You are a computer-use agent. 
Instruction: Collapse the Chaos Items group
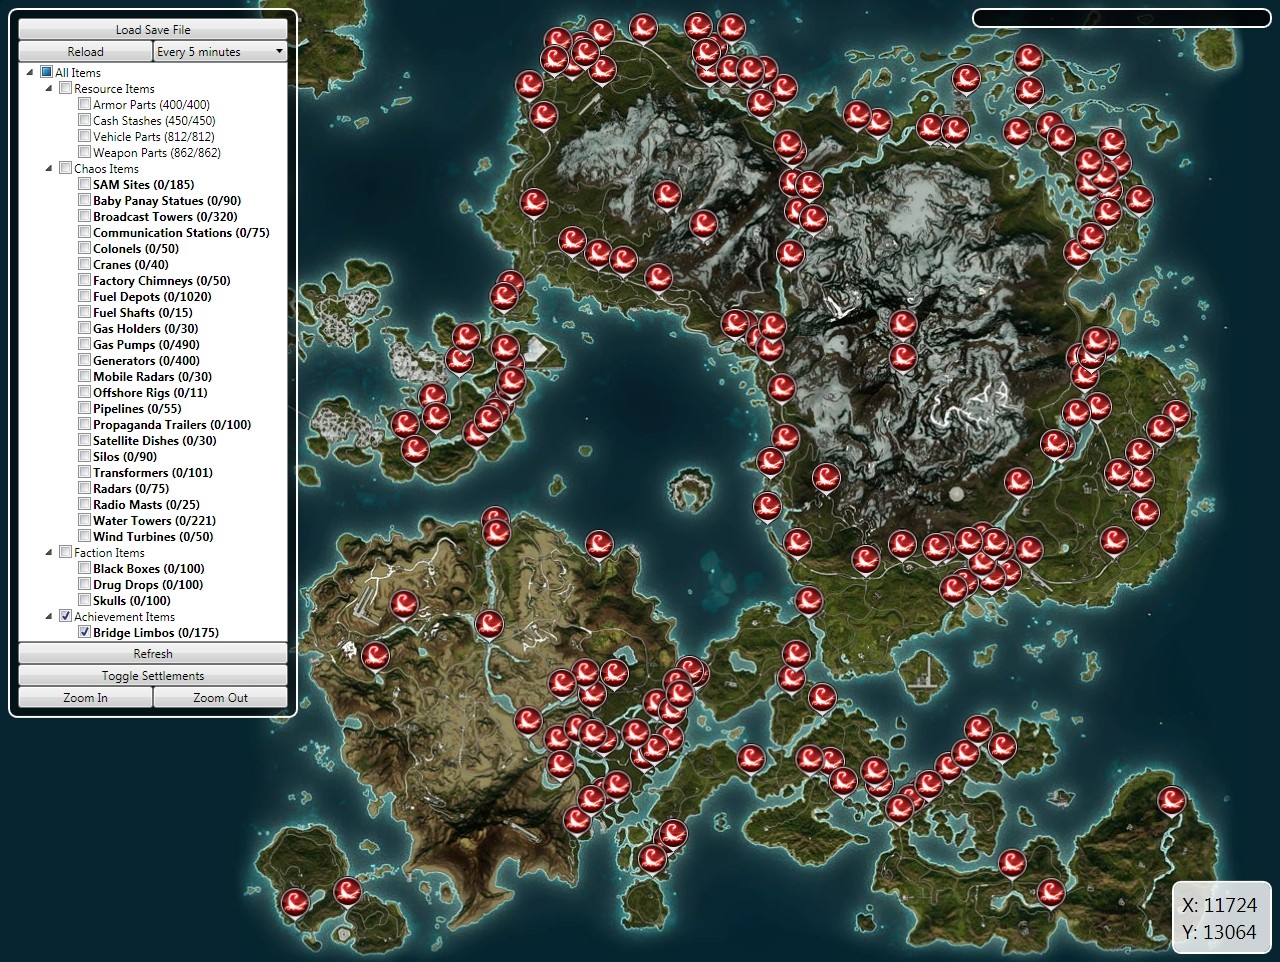click(x=49, y=168)
